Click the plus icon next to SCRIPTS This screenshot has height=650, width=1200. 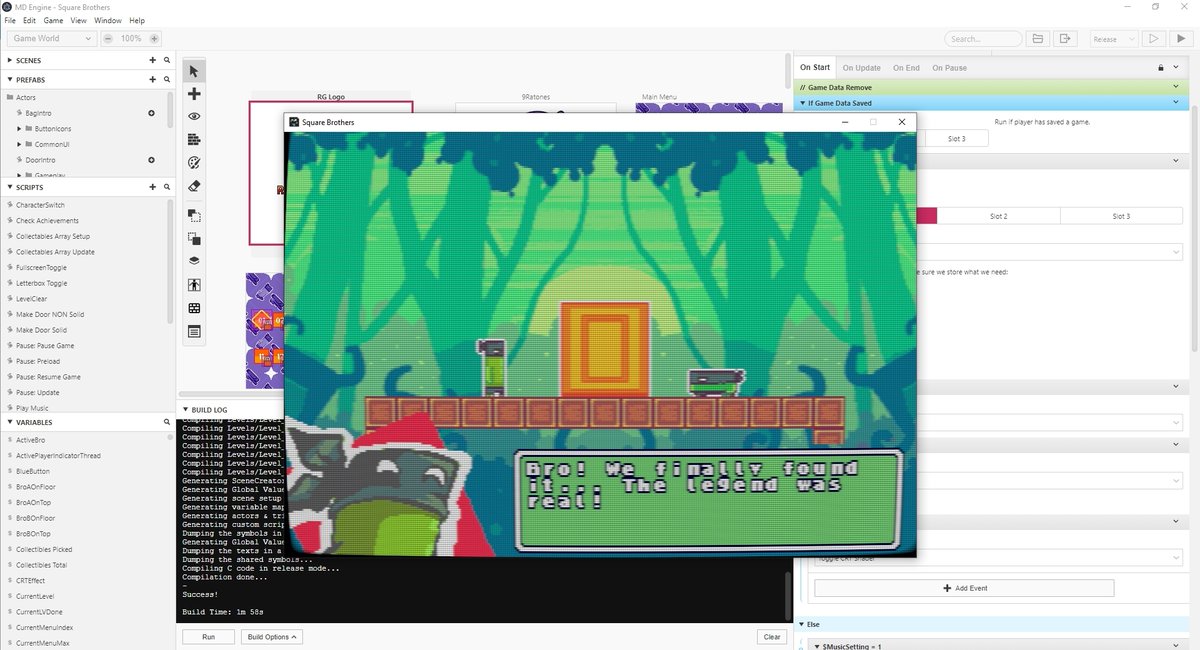point(152,187)
